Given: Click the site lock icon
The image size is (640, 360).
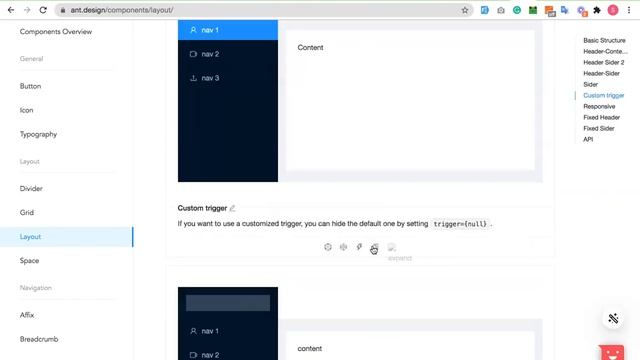Looking at the screenshot, I should point(62,10).
